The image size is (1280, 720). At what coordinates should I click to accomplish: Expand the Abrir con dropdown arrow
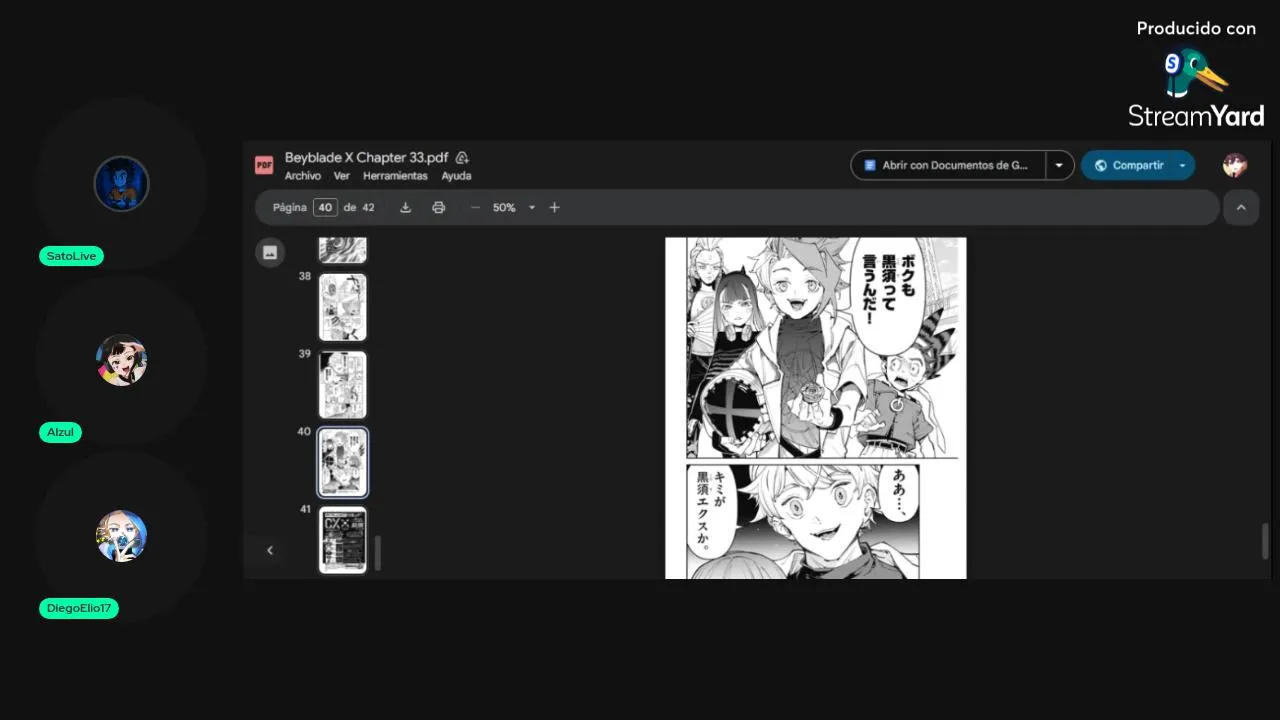[1059, 165]
